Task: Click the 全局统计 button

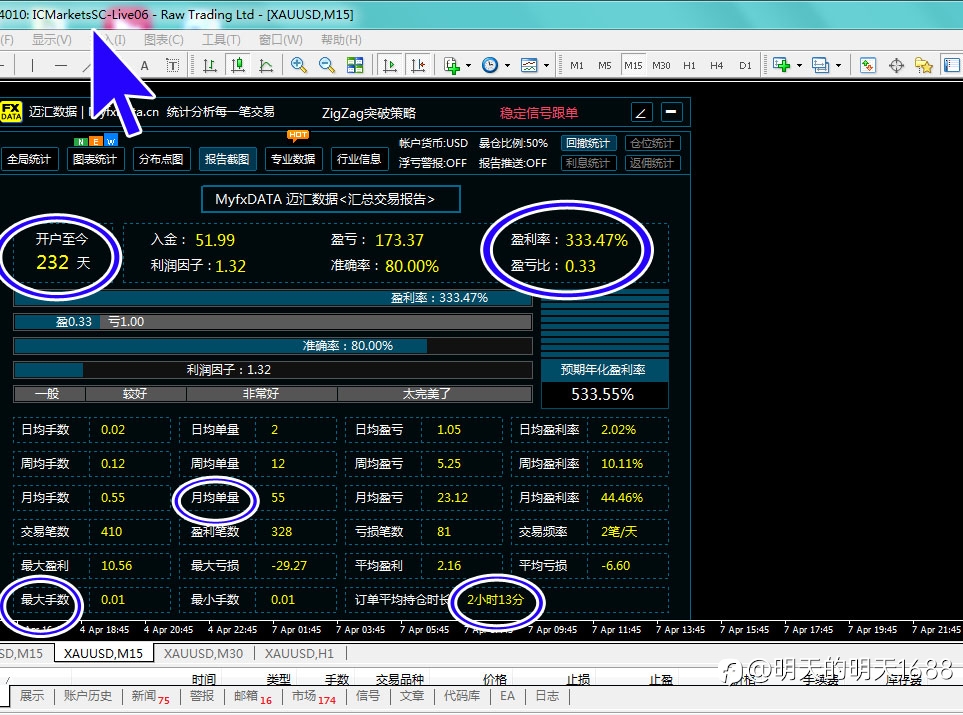Action: click(x=29, y=159)
